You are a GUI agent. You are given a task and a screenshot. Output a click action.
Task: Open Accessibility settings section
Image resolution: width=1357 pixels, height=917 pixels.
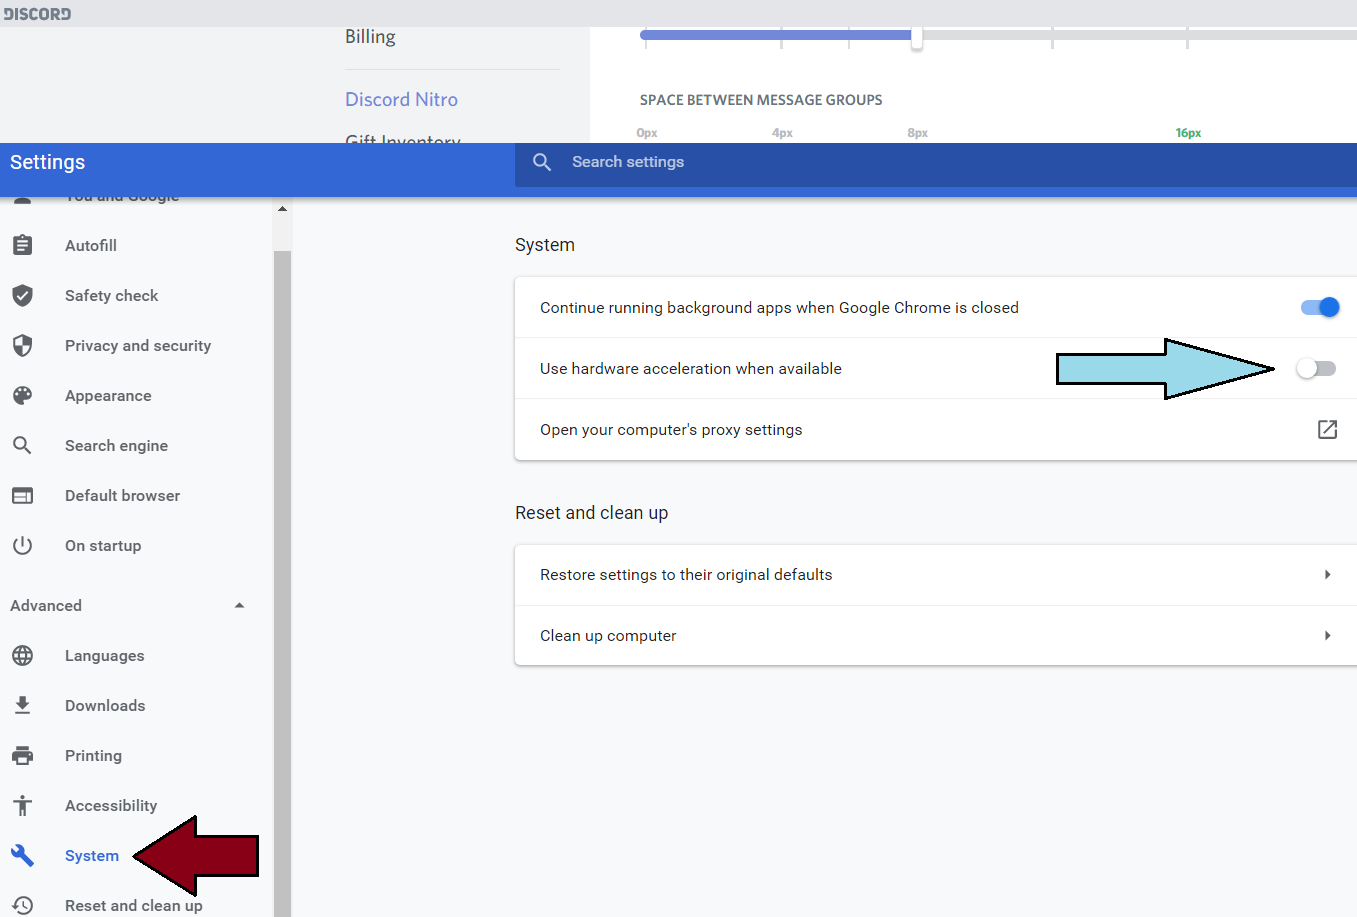pos(111,805)
